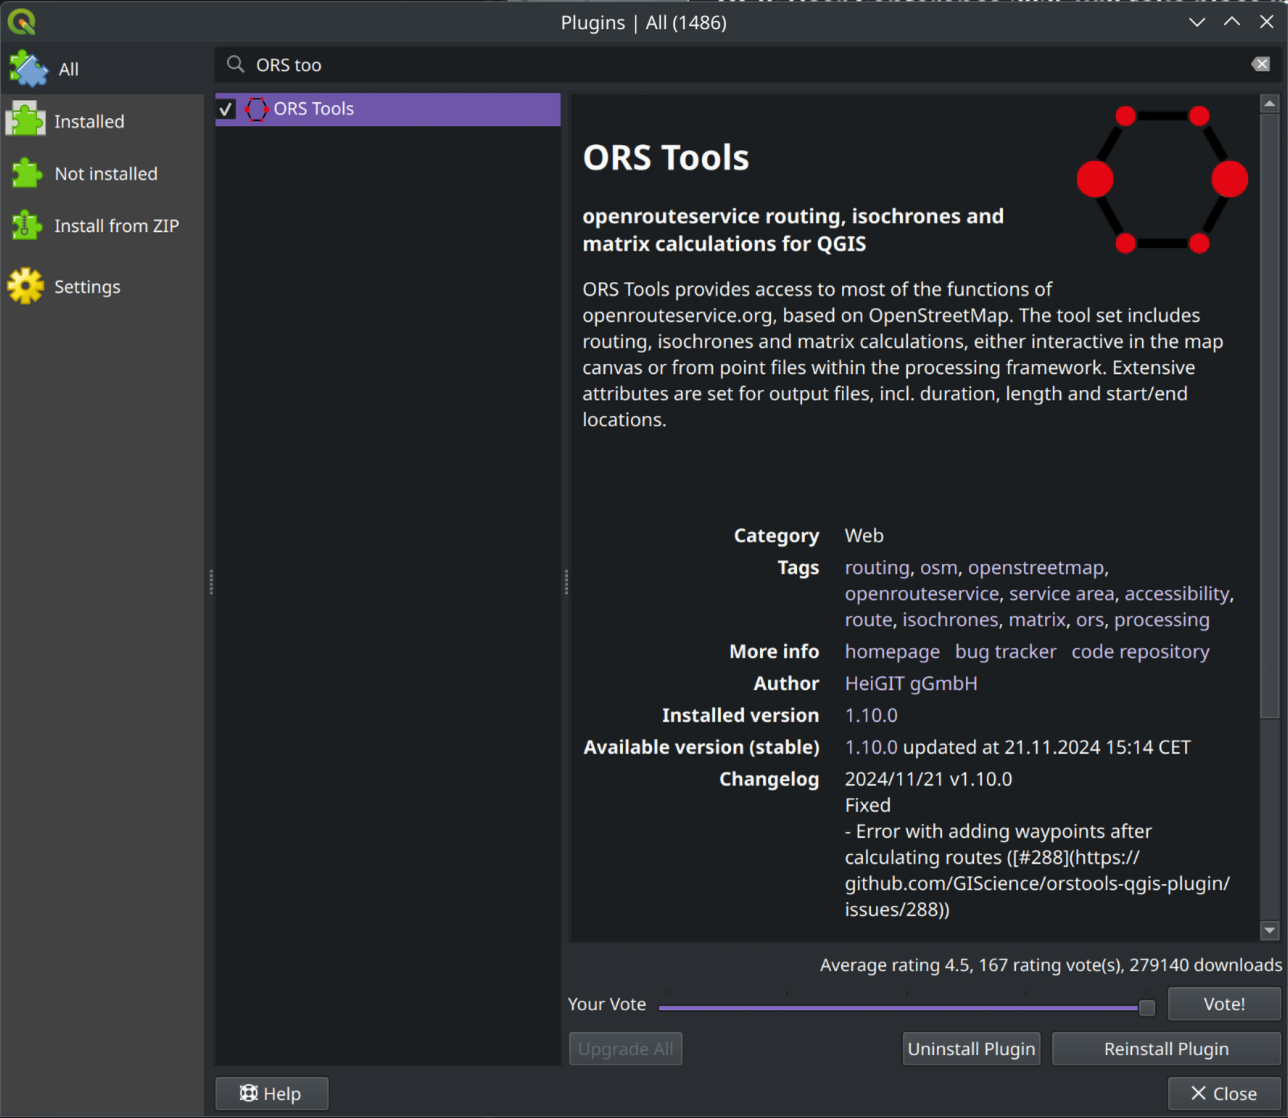1288x1118 pixels.
Task: Click the service area tag link
Action: [x=1061, y=594]
